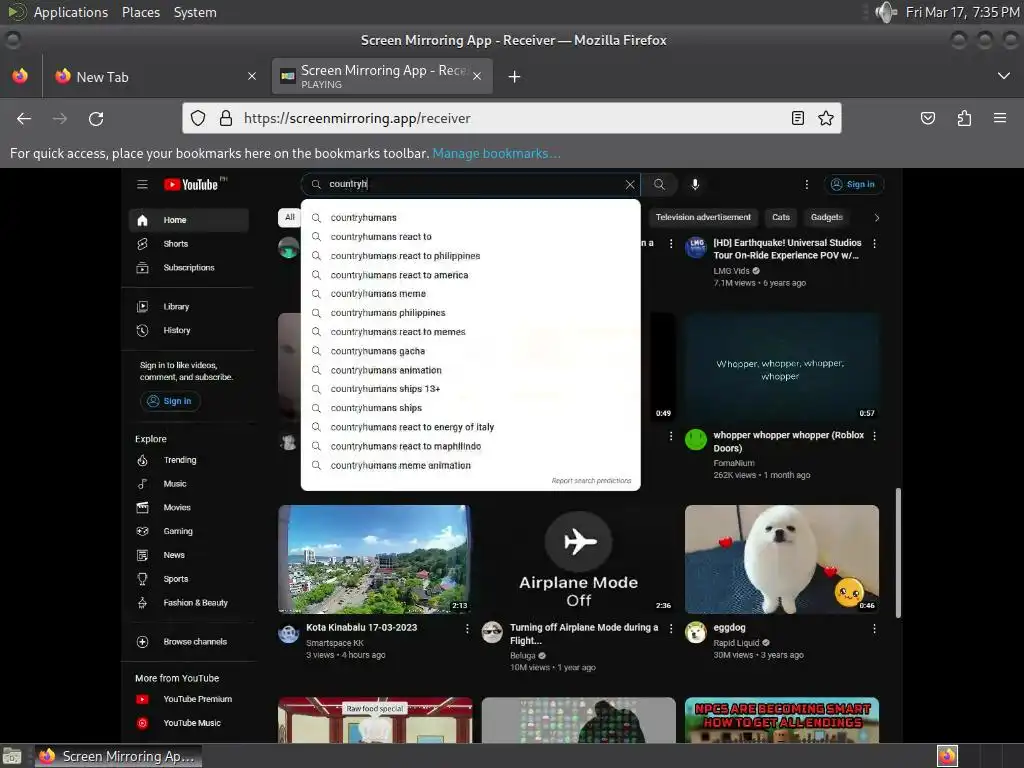The width and height of the screenshot is (1024, 768).
Task: Start voice search with the microphone
Action: 695,185
